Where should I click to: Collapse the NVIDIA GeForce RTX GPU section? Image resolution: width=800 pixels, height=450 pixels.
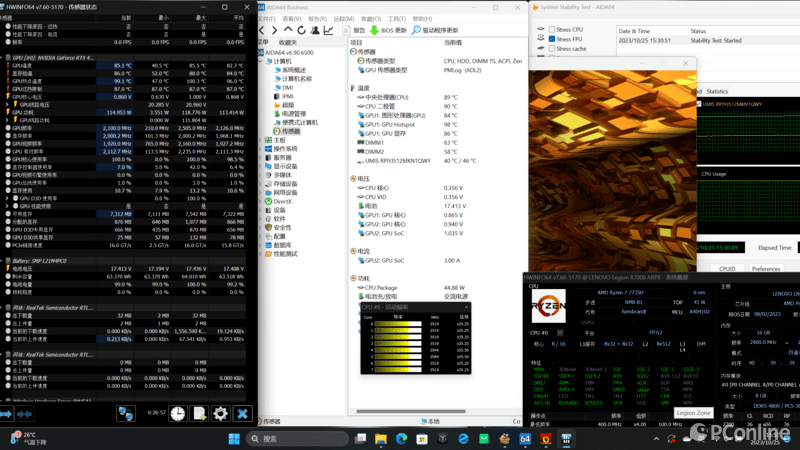click(x=2, y=58)
